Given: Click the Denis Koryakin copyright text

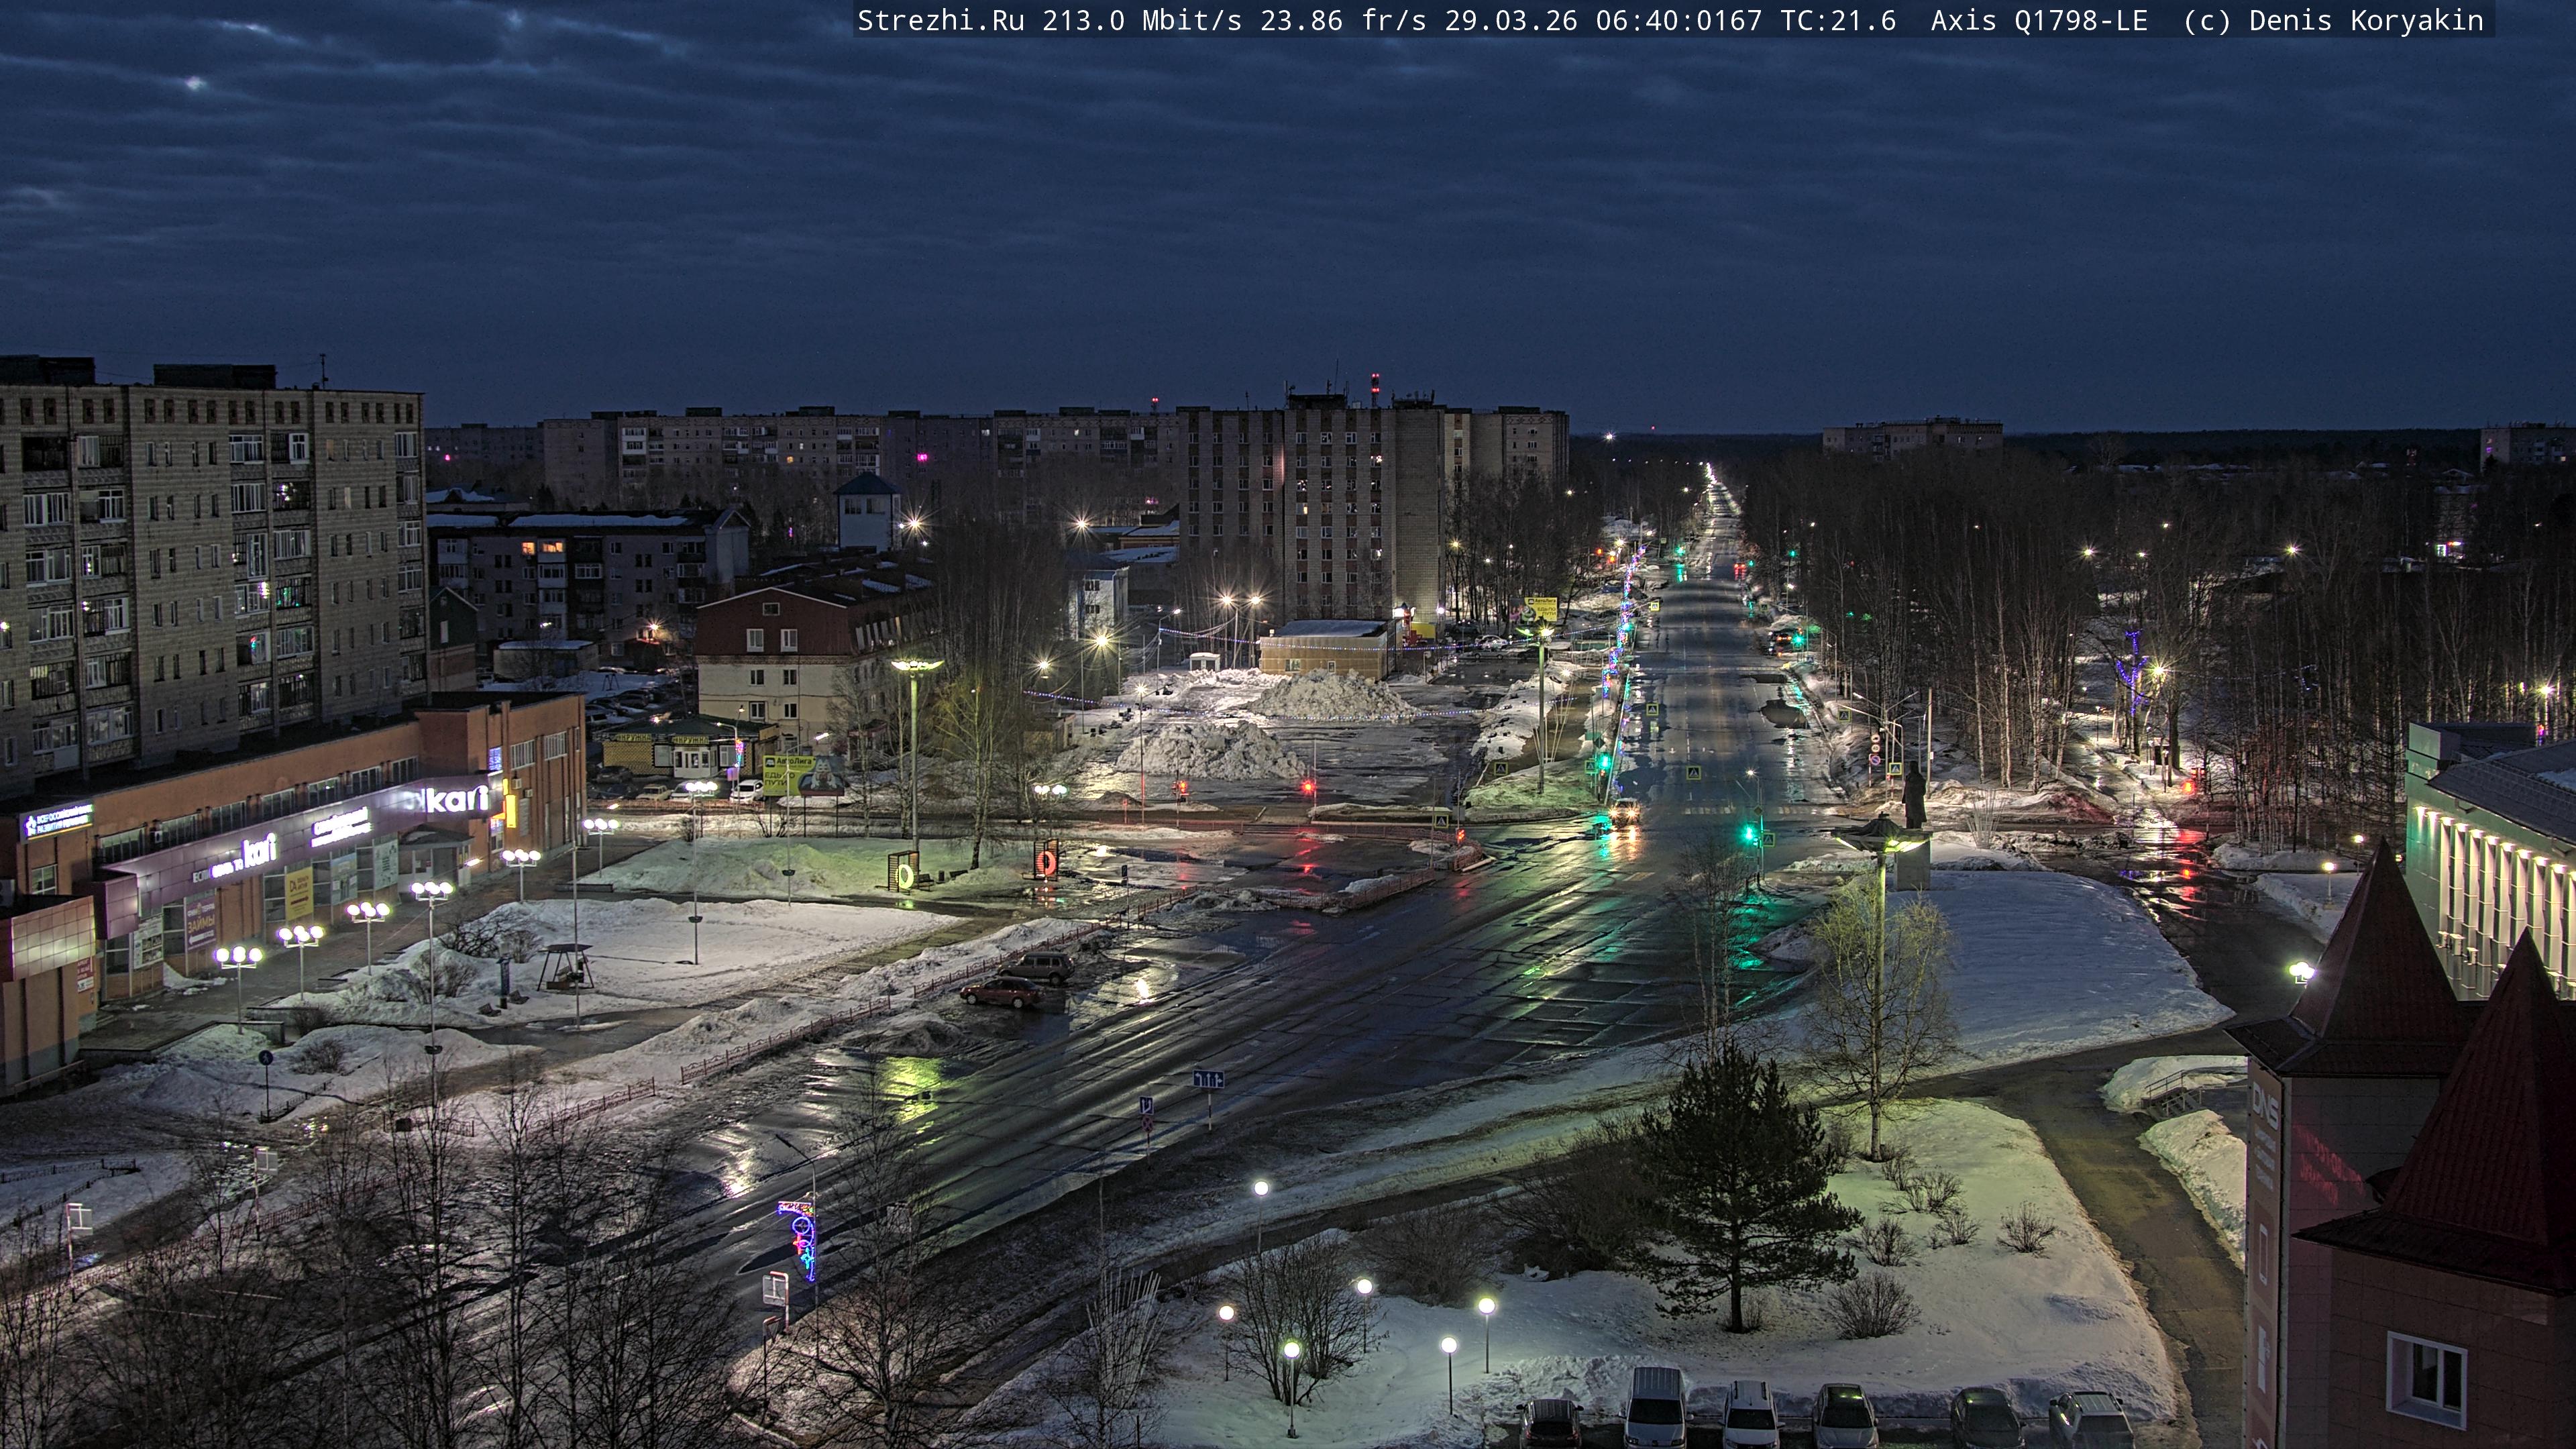Looking at the screenshot, I should click(x=2365, y=20).
